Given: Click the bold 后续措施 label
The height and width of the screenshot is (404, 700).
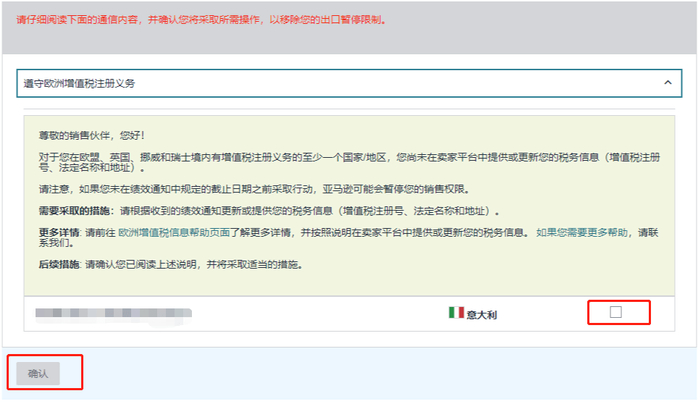Looking at the screenshot, I should pos(59,265).
